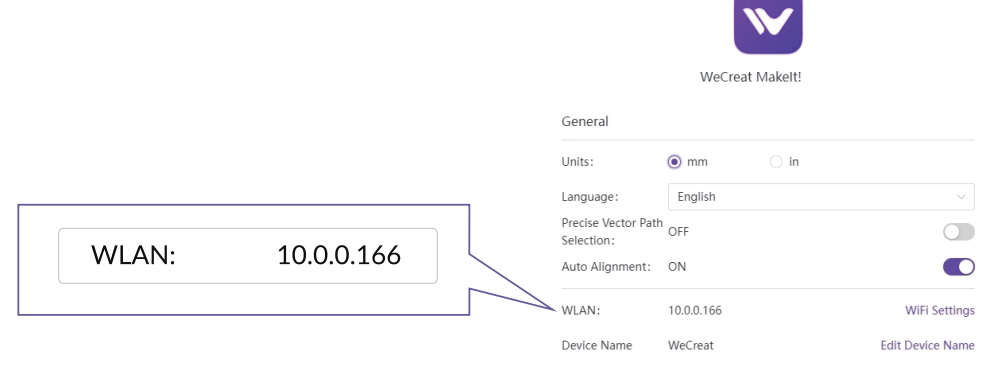
Task: Click the Auto Alignment label
Action: (x=606, y=267)
